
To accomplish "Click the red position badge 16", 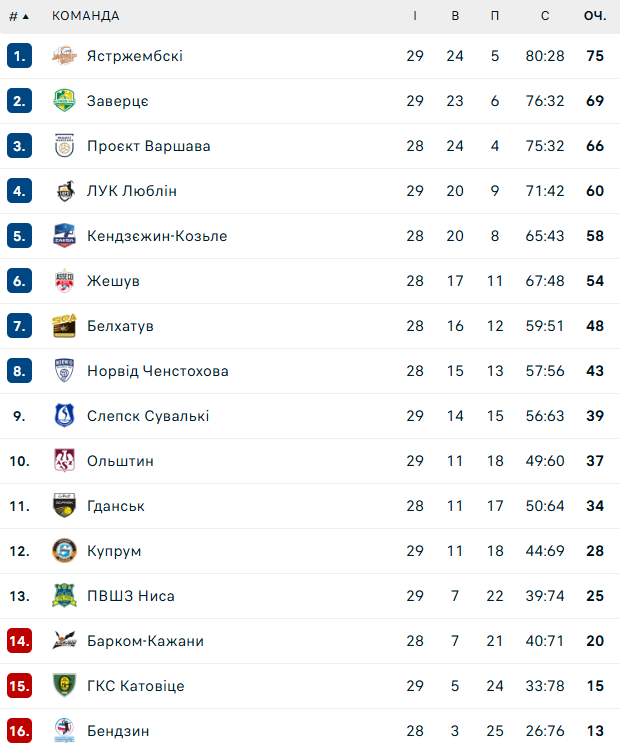I will [19, 731].
